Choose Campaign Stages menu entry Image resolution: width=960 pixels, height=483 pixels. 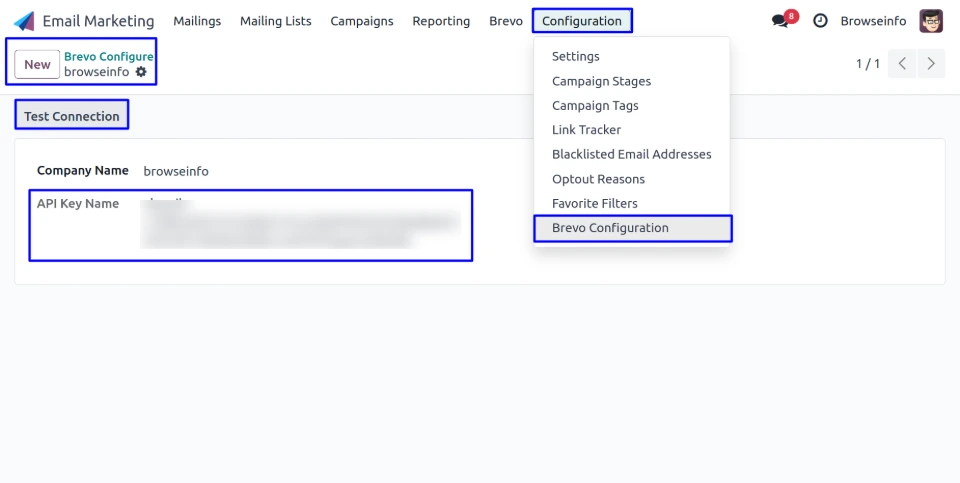[601, 81]
